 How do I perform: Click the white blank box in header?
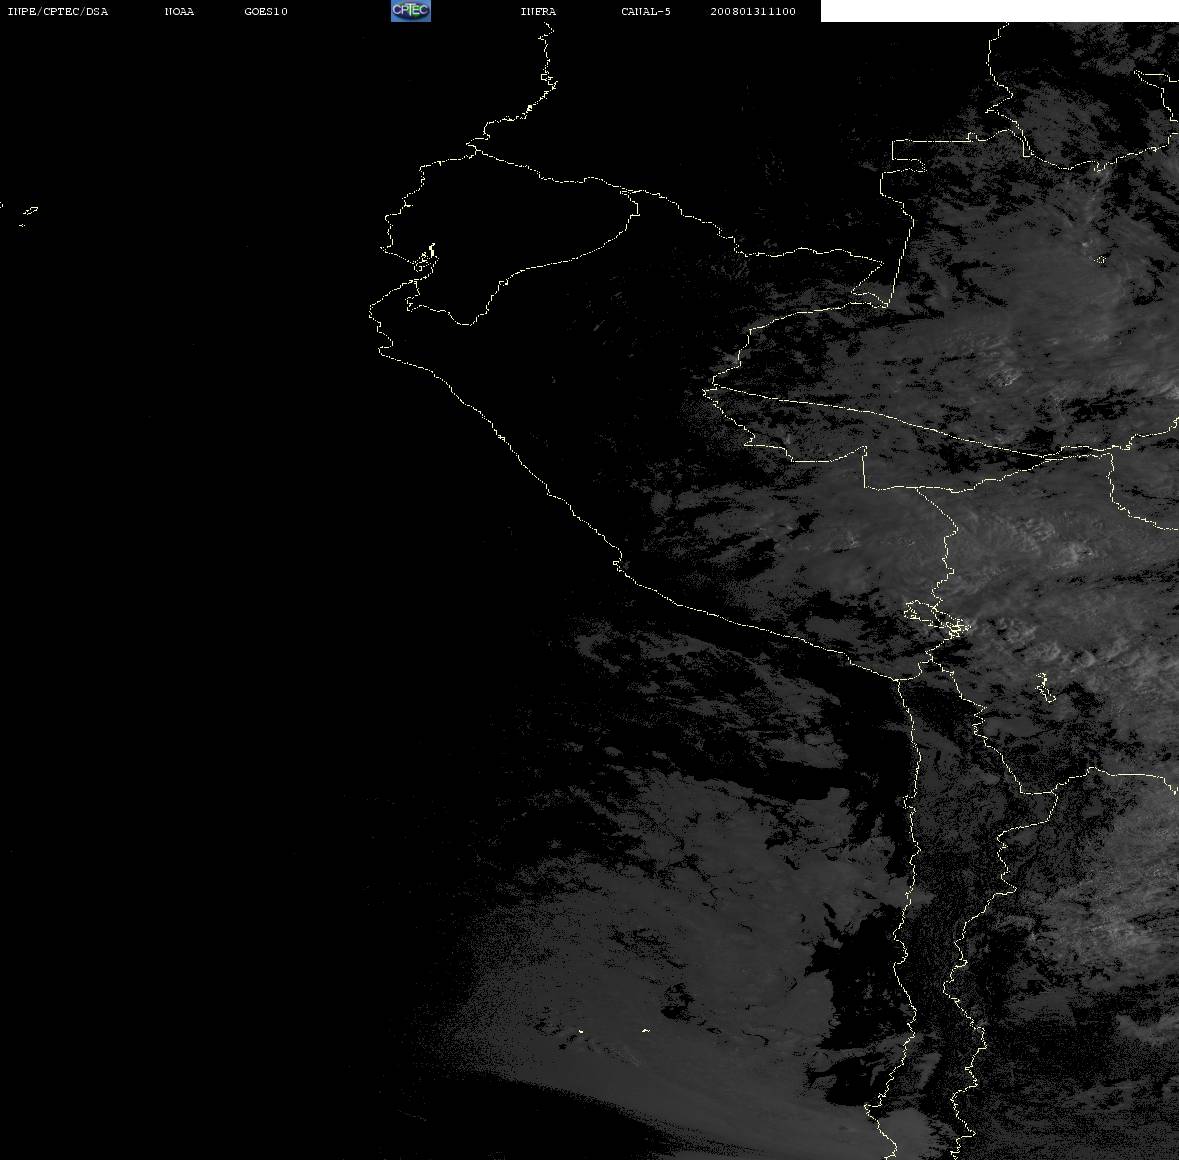tap(999, 11)
